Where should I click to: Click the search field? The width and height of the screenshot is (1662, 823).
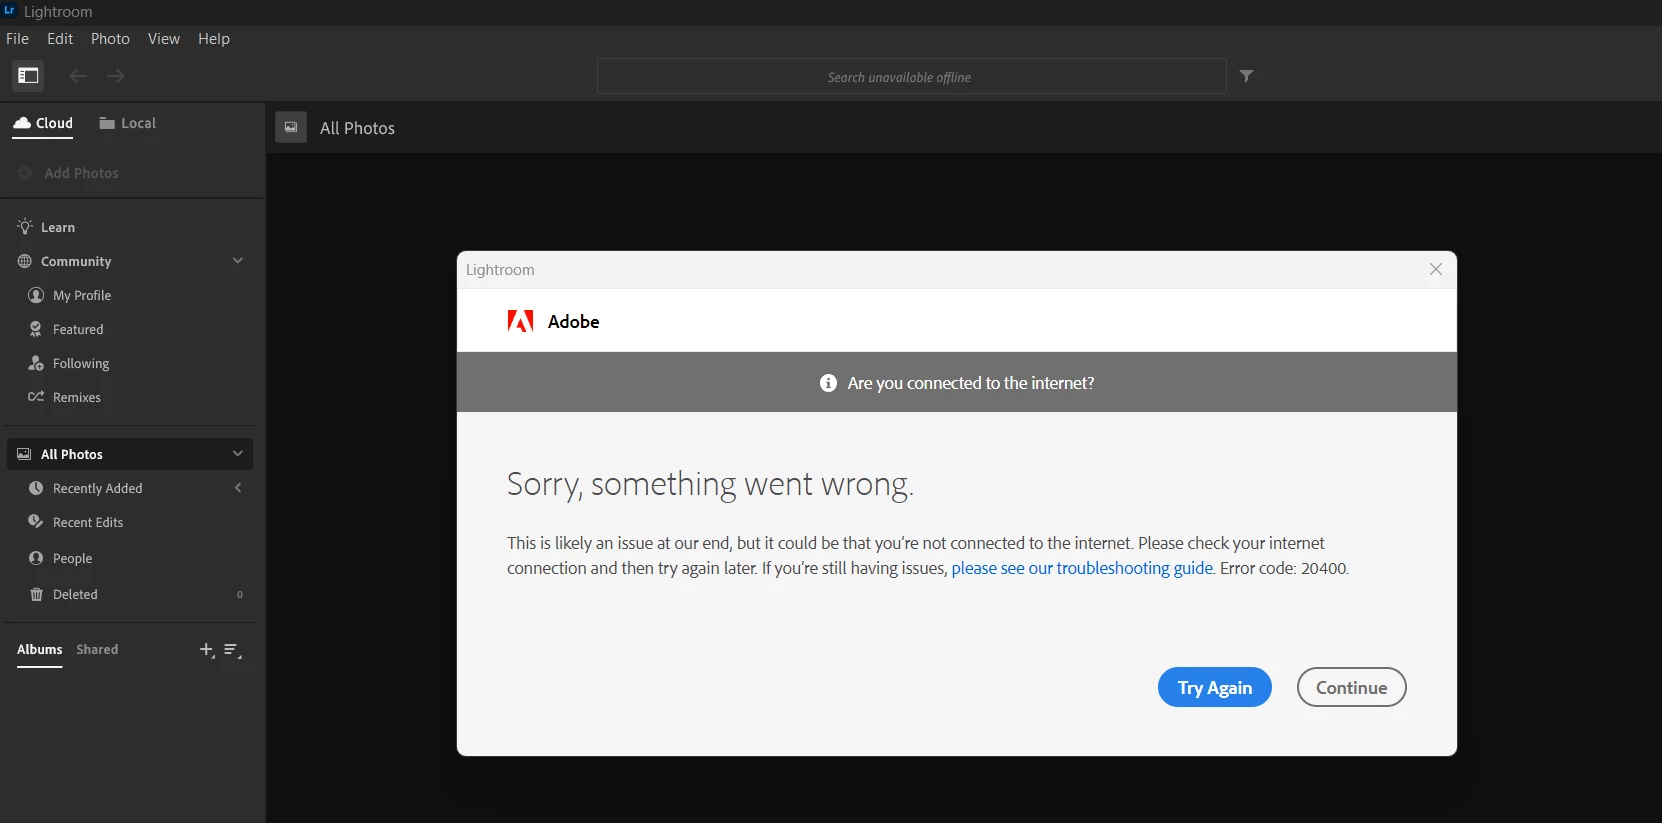click(911, 76)
